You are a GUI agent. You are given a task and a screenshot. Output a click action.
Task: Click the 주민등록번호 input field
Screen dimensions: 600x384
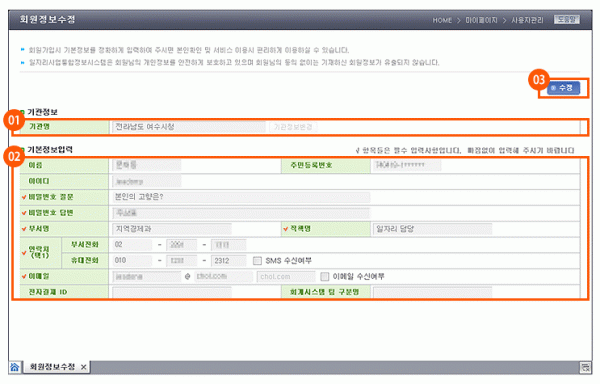point(407,165)
